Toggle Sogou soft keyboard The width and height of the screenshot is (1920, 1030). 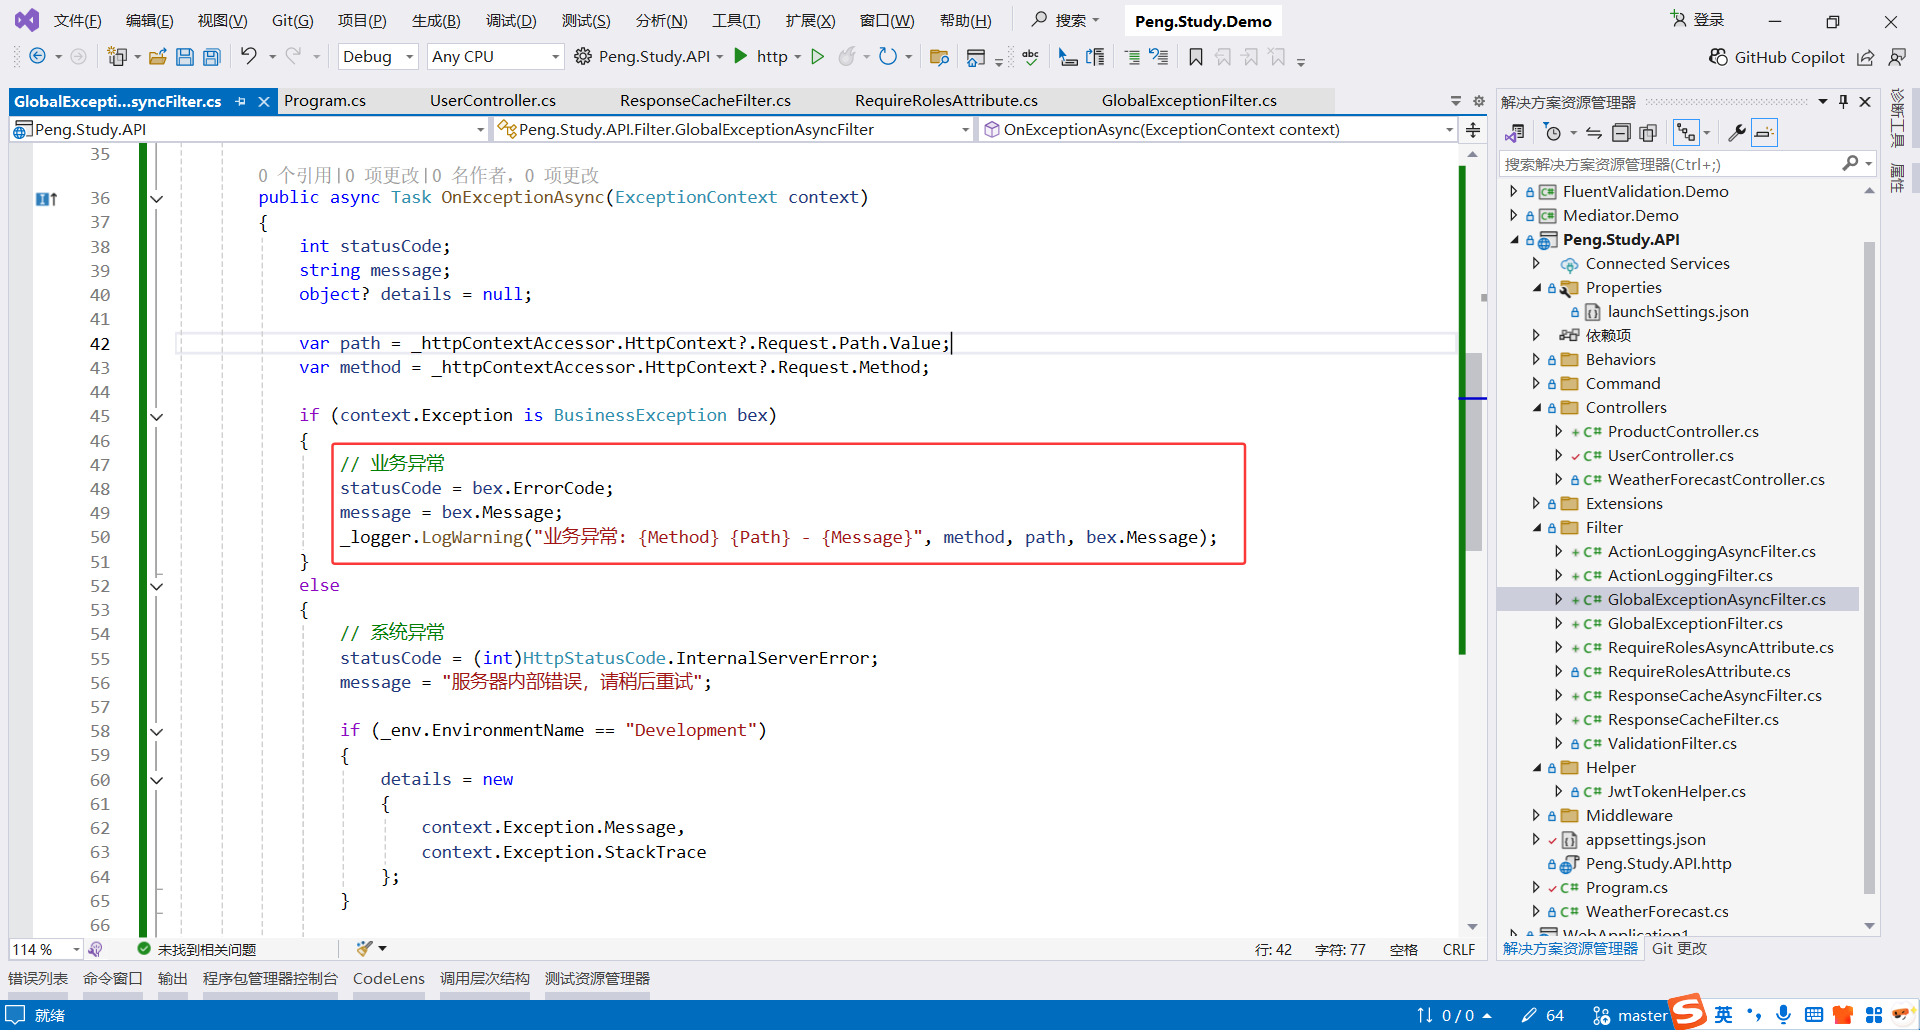(1814, 1015)
